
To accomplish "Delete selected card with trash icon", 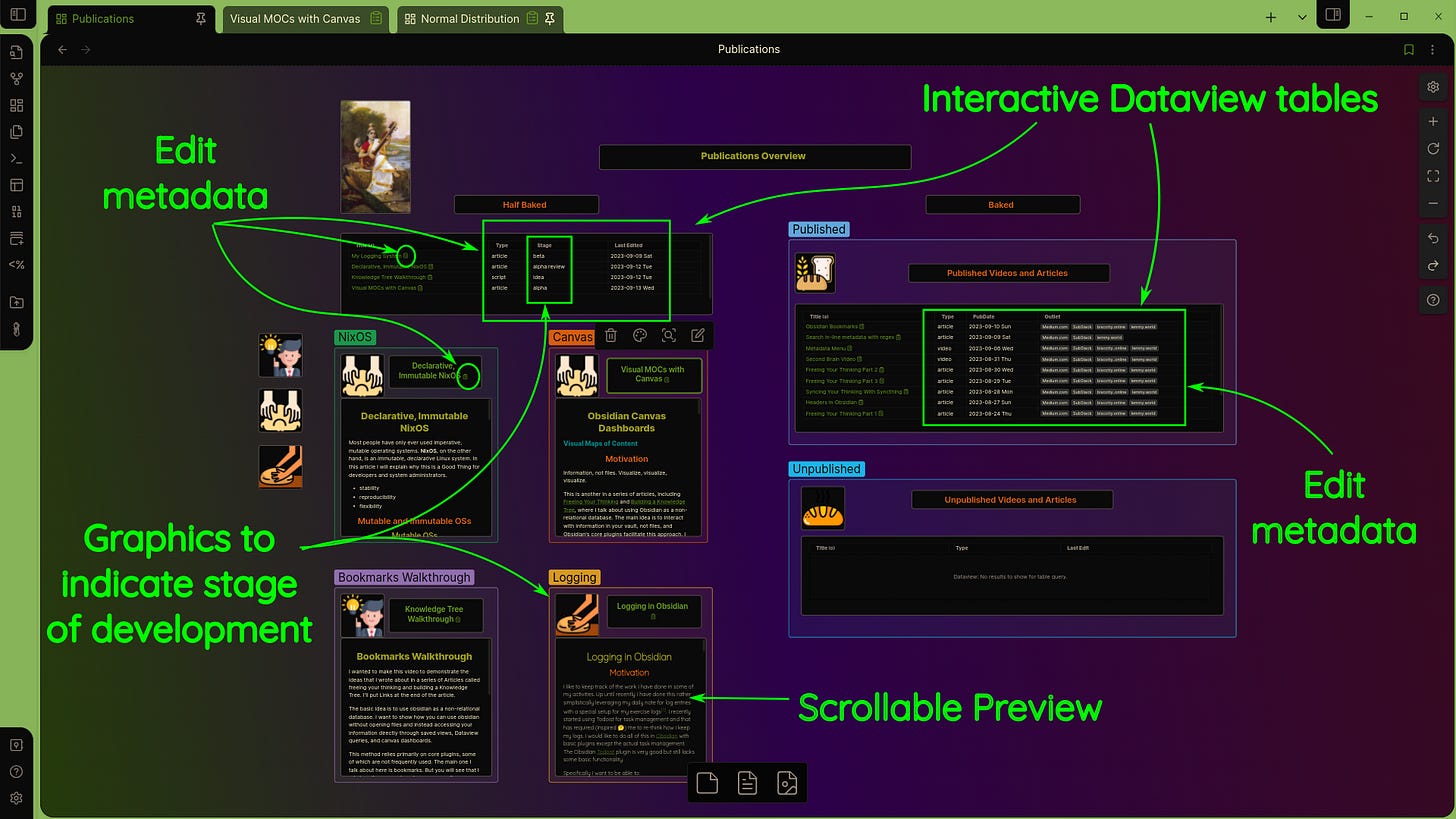I will (x=611, y=336).
